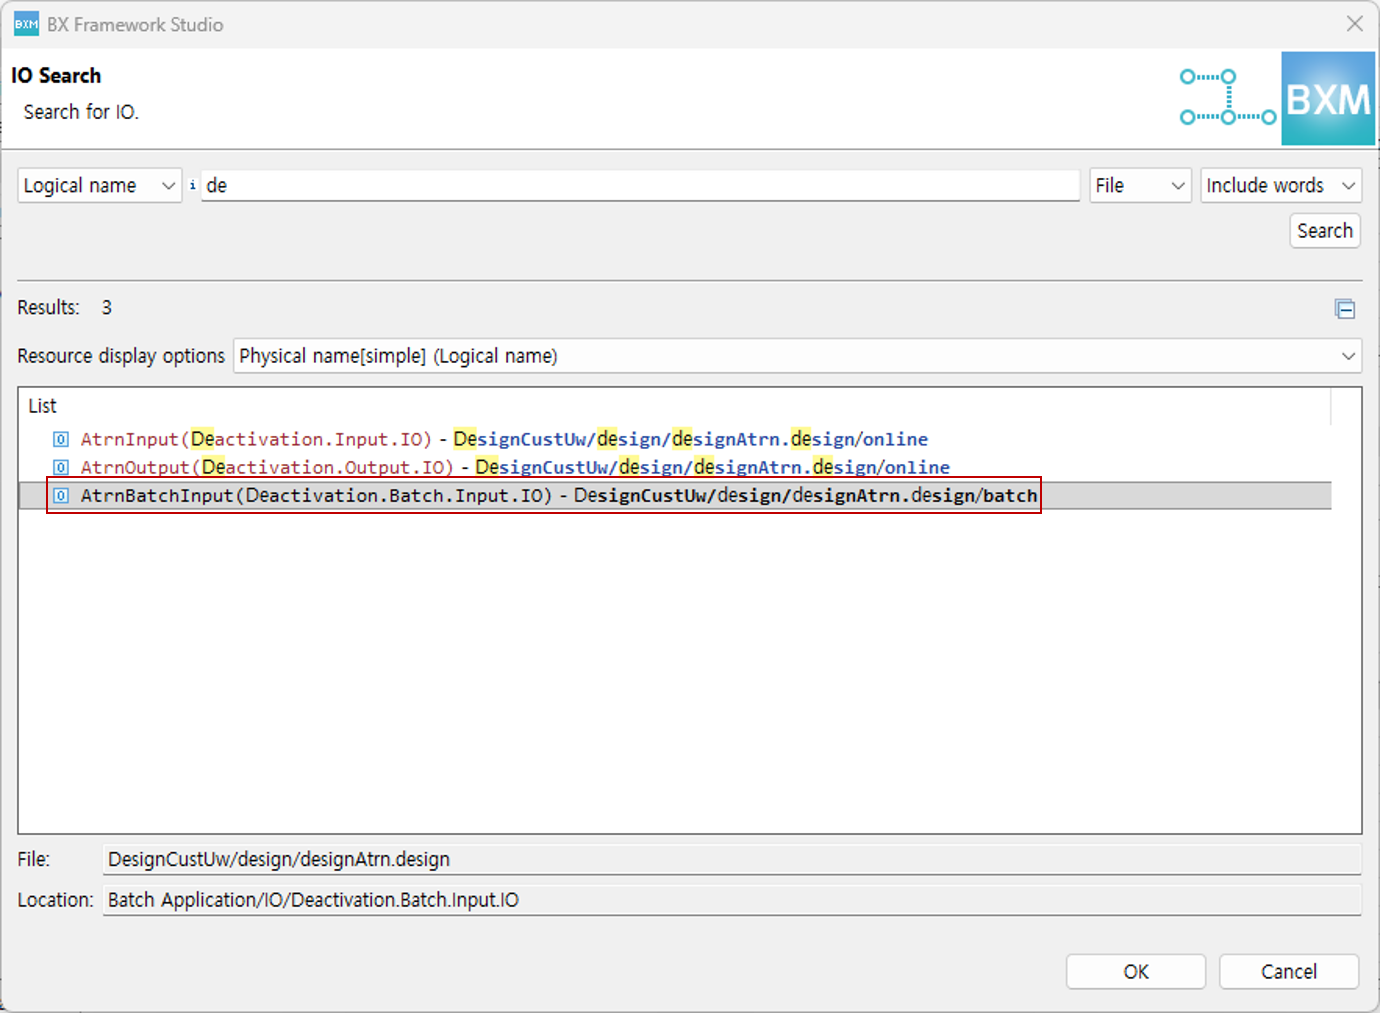Click the Location field showing Batch Application path

click(x=731, y=900)
